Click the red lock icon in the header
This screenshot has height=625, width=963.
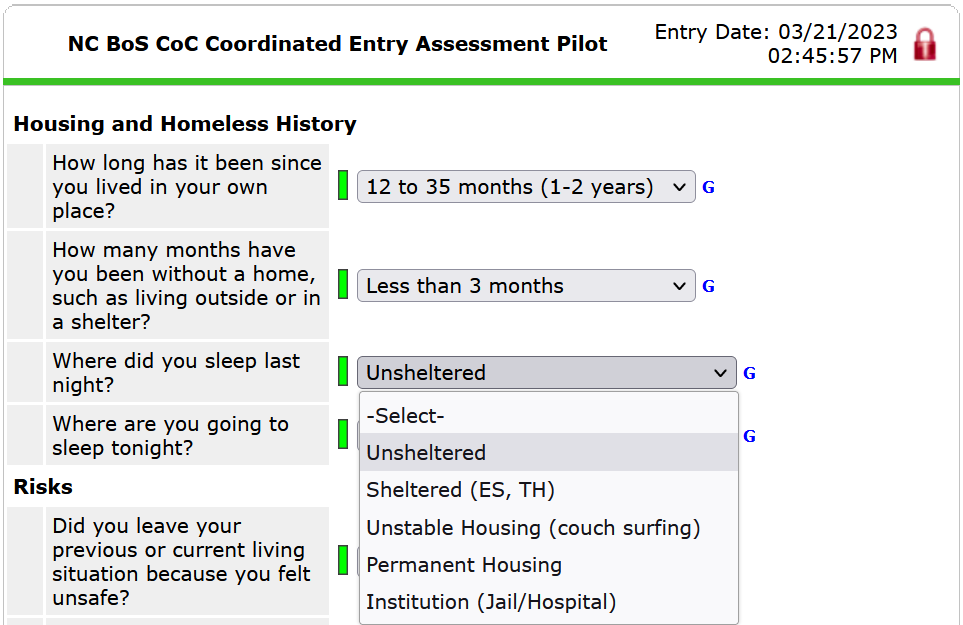(924, 43)
